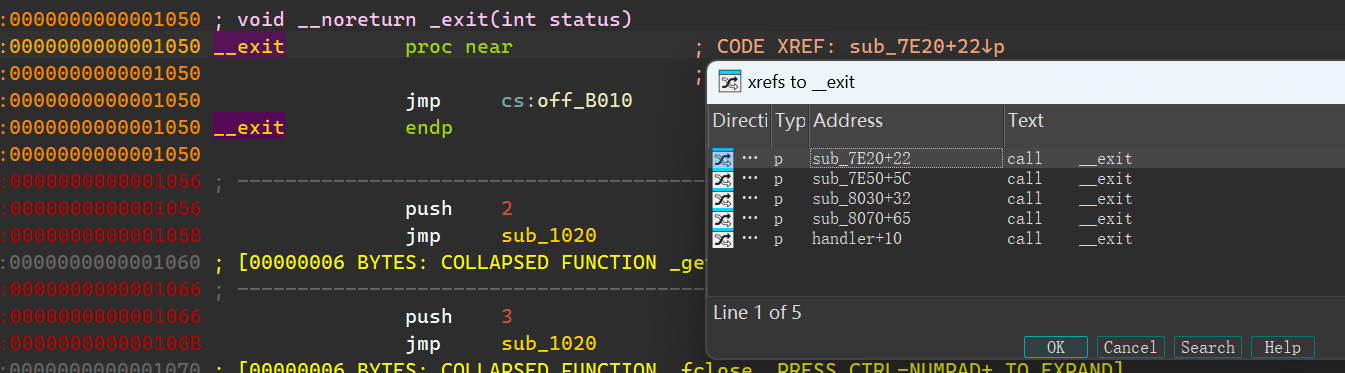Select the xref row for sub_7E20+22

(1027, 158)
